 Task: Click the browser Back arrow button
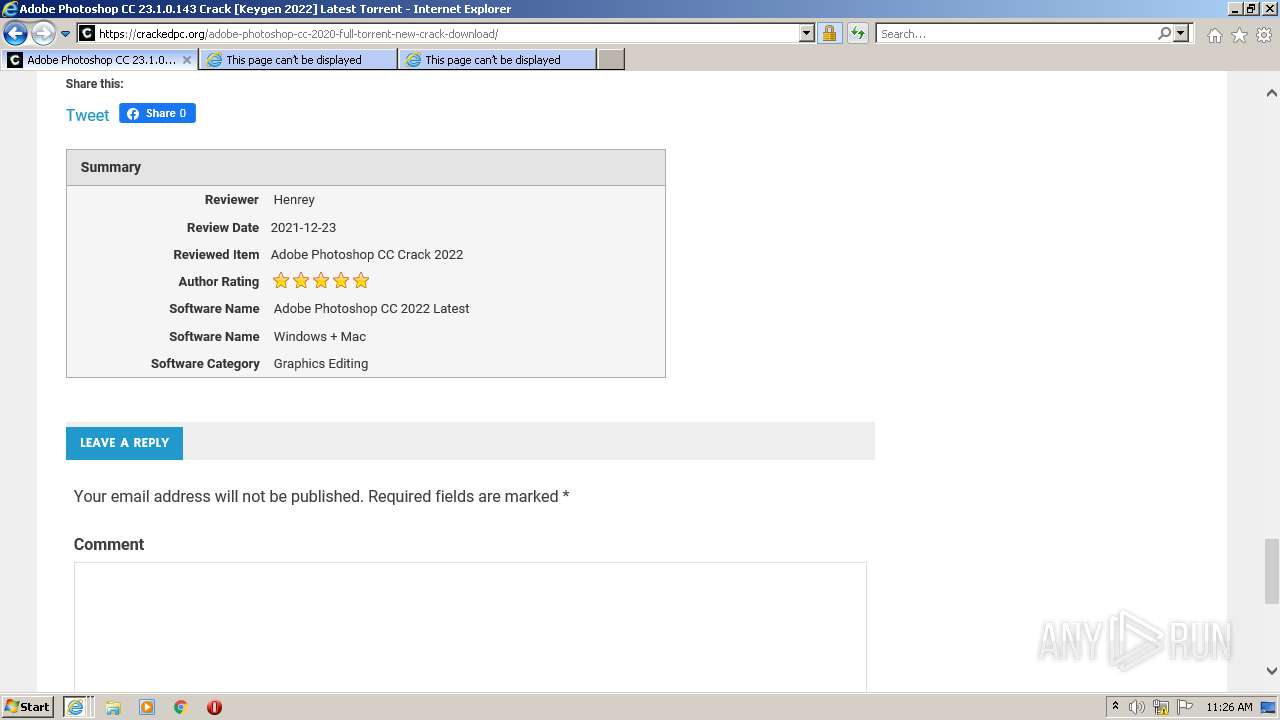pyautogui.click(x=15, y=34)
